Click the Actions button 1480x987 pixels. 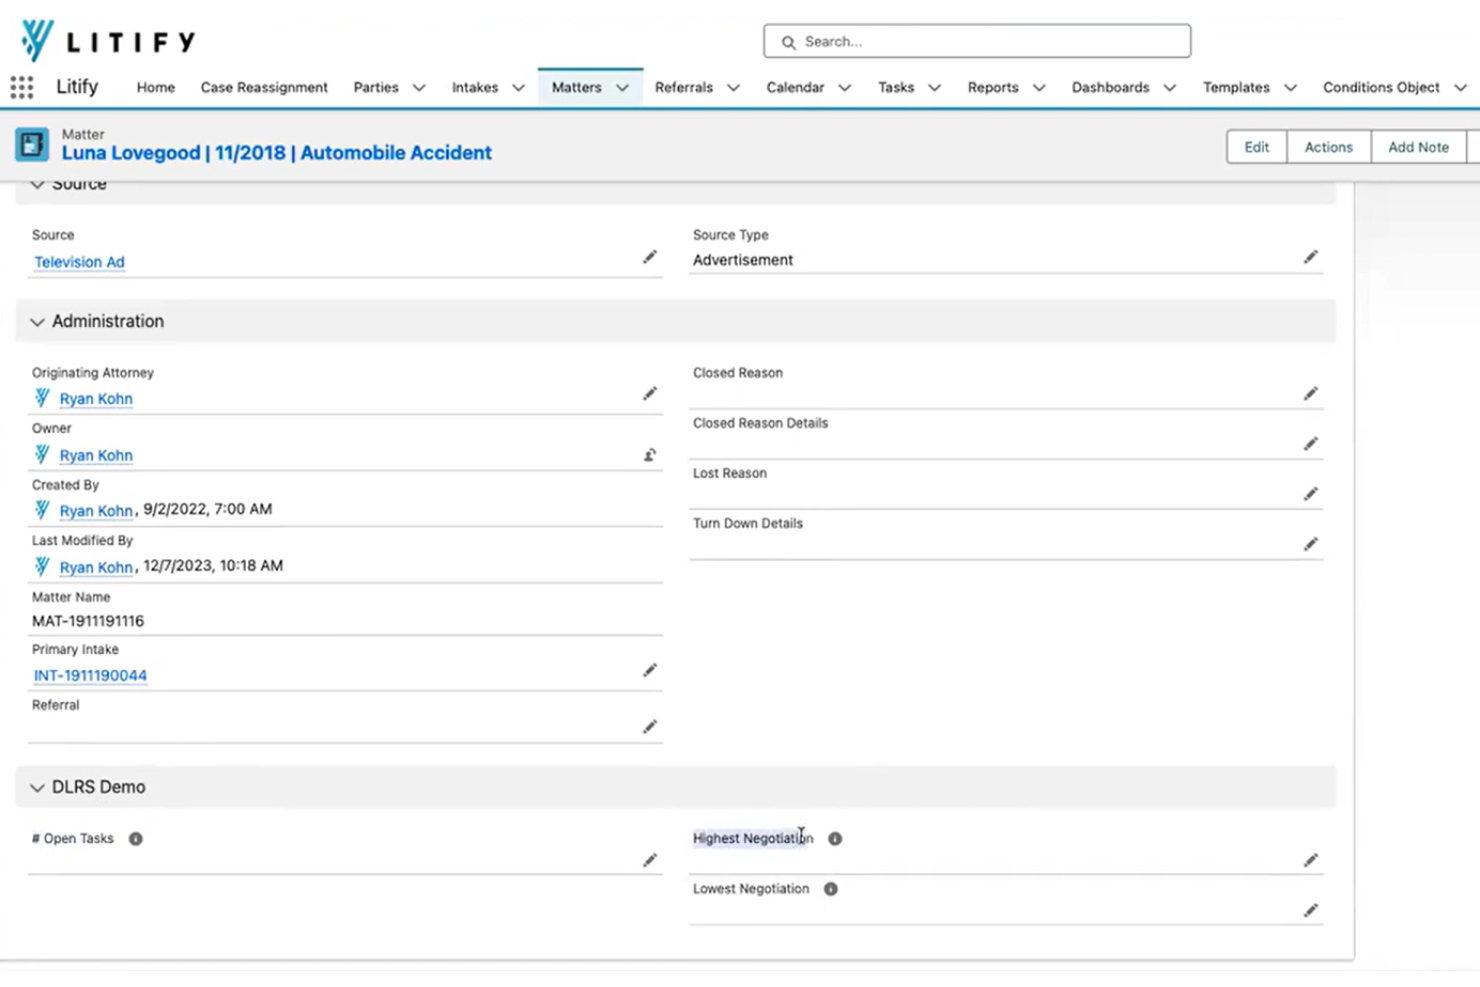[x=1328, y=147]
